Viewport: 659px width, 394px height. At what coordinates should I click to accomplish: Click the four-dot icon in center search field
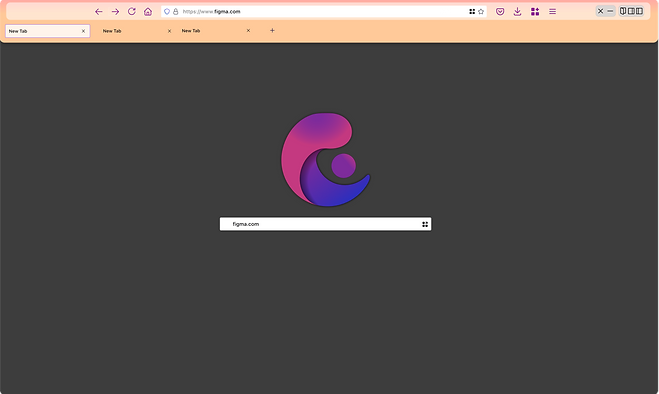pyautogui.click(x=425, y=225)
